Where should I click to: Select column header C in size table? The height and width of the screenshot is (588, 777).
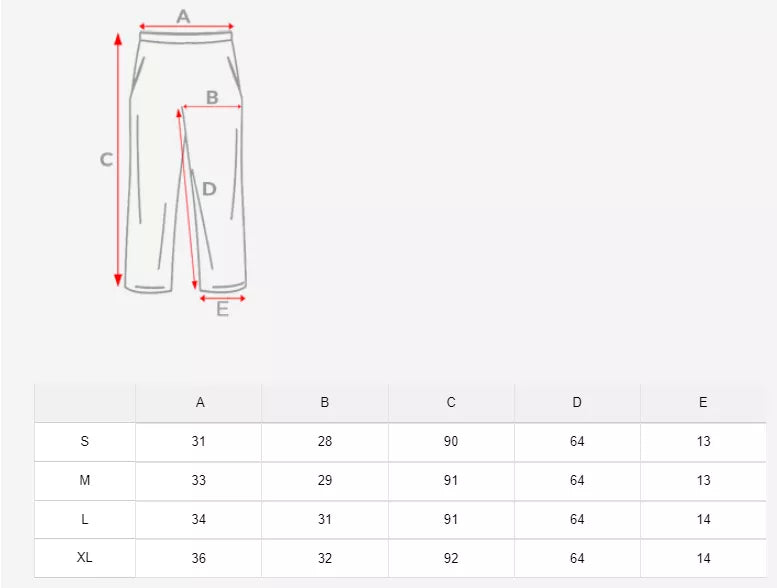coord(451,403)
